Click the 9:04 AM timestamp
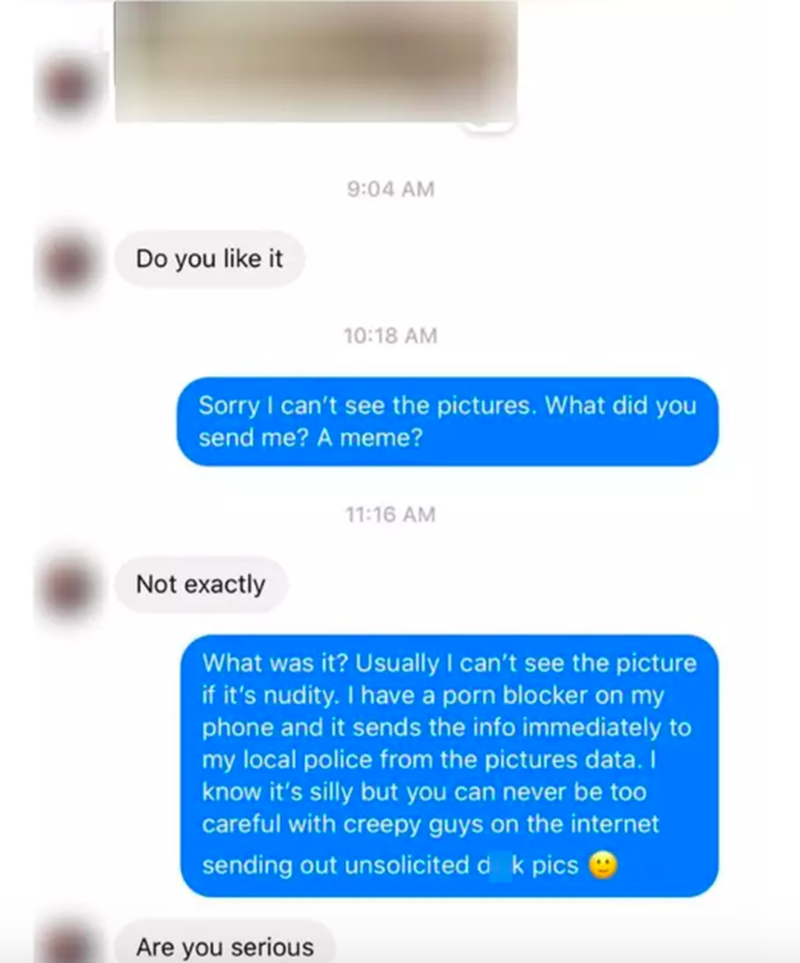Viewport: 800px width, 963px height. pos(390,189)
